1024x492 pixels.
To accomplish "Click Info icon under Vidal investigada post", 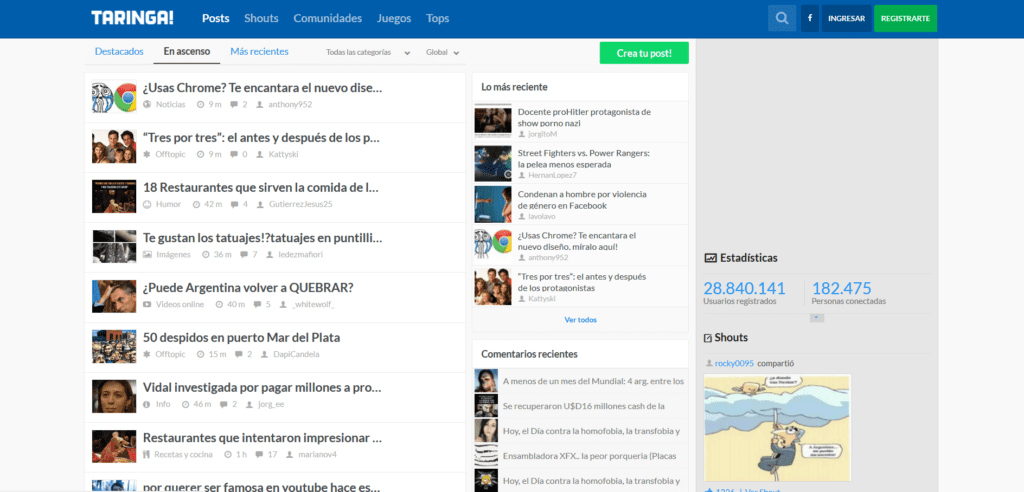I will [147, 404].
